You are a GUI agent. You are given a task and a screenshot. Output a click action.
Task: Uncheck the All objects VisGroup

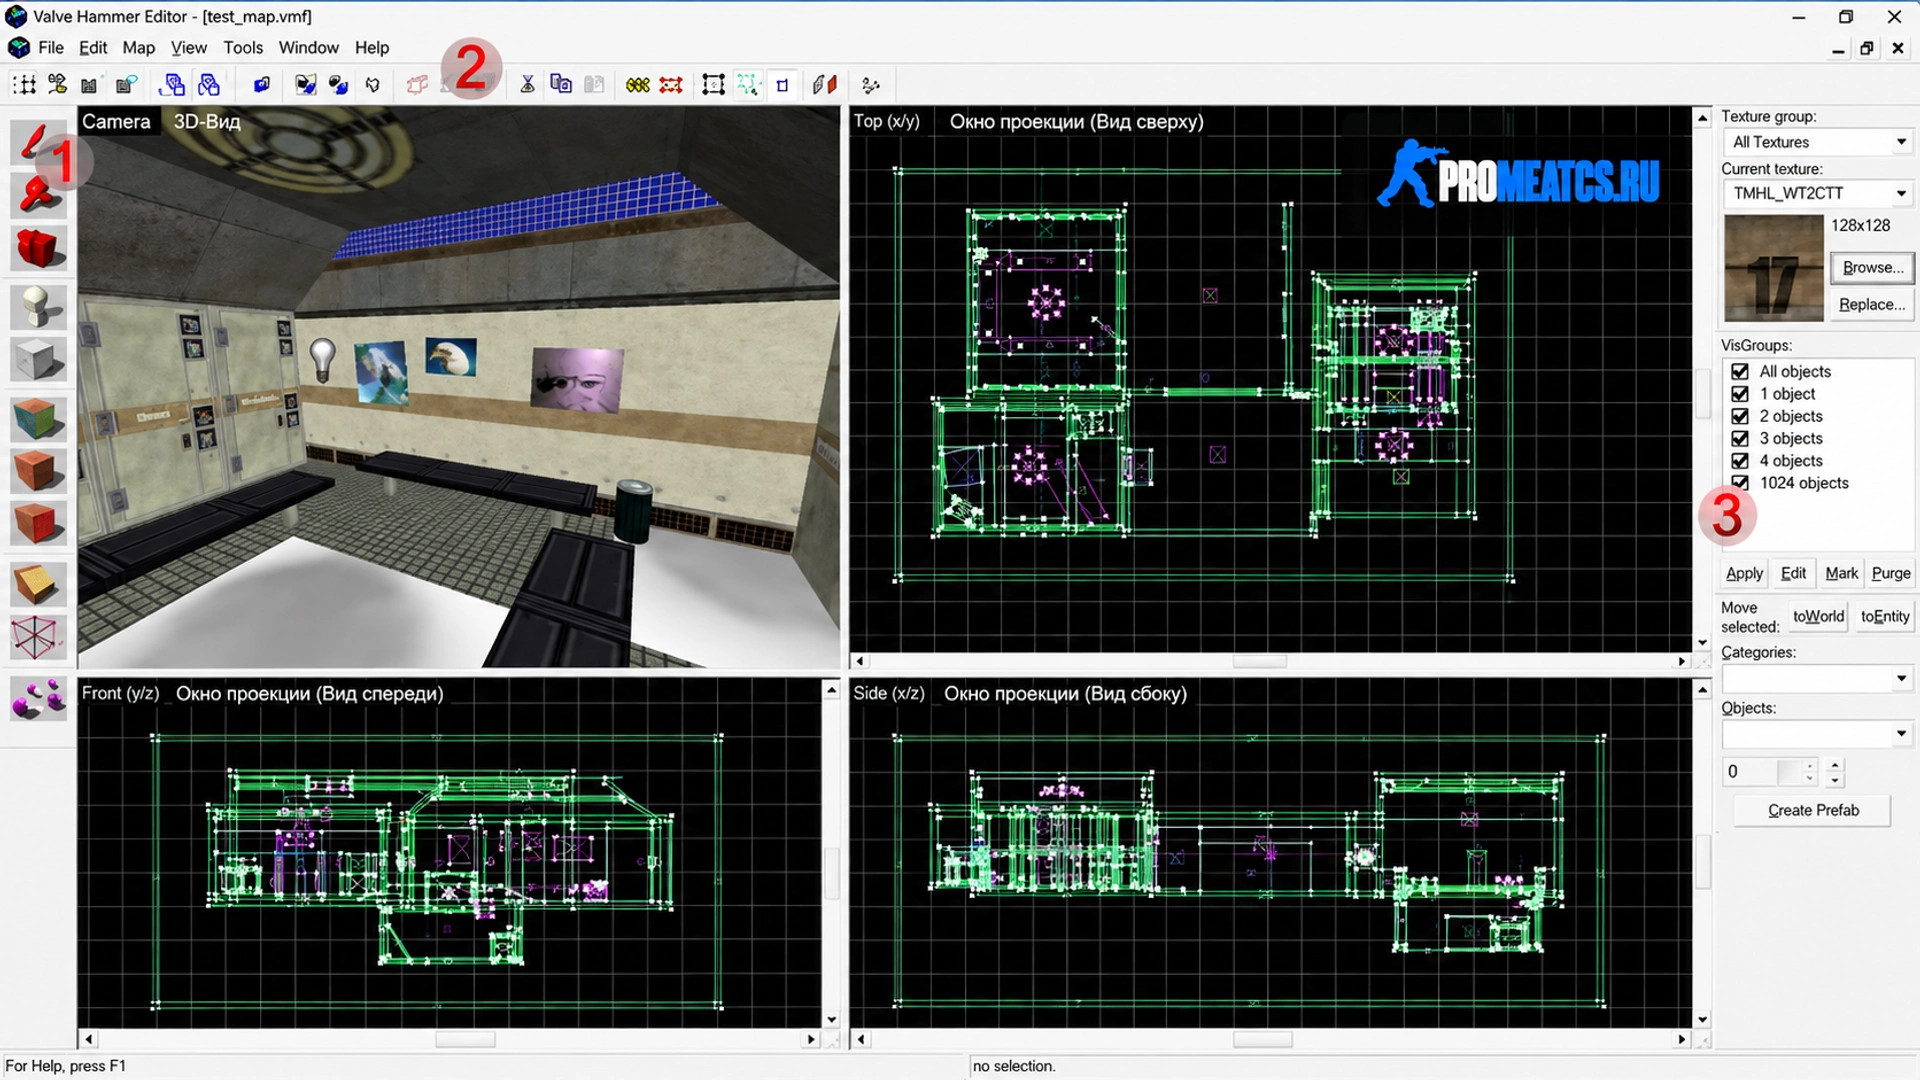1740,371
